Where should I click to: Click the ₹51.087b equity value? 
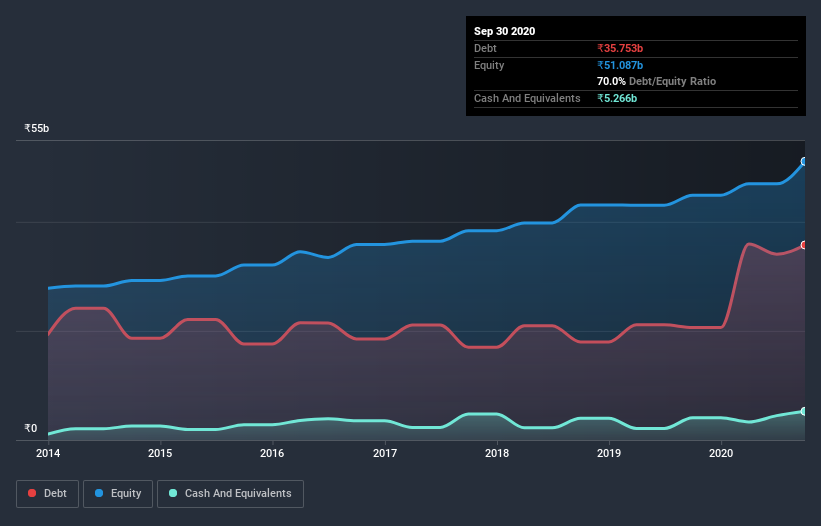620,65
